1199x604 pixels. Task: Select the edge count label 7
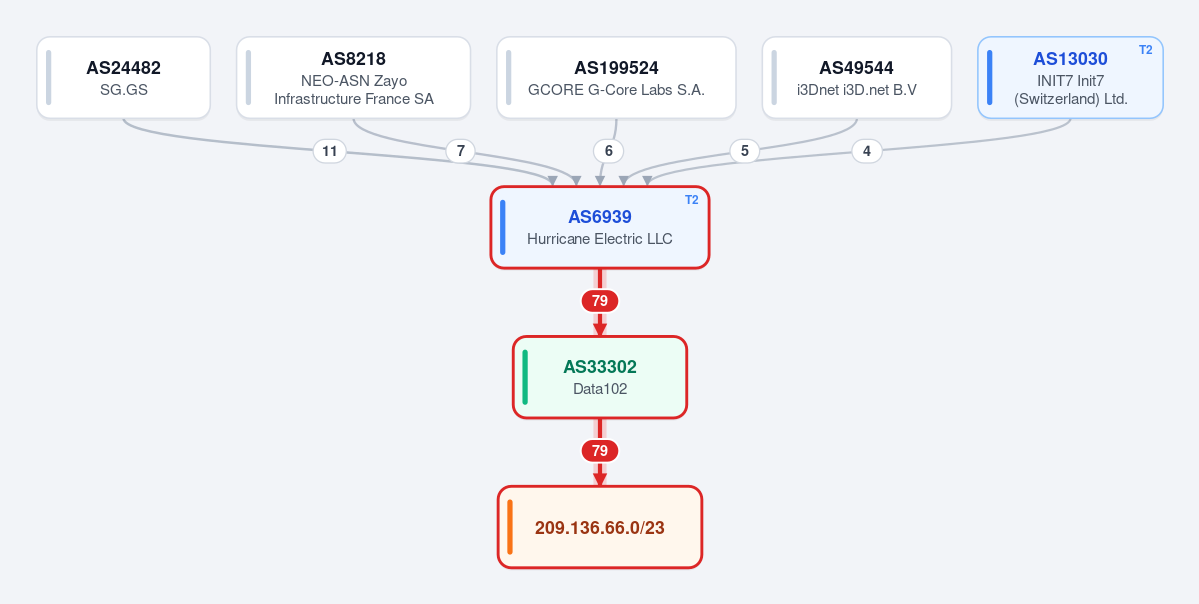pos(460,151)
